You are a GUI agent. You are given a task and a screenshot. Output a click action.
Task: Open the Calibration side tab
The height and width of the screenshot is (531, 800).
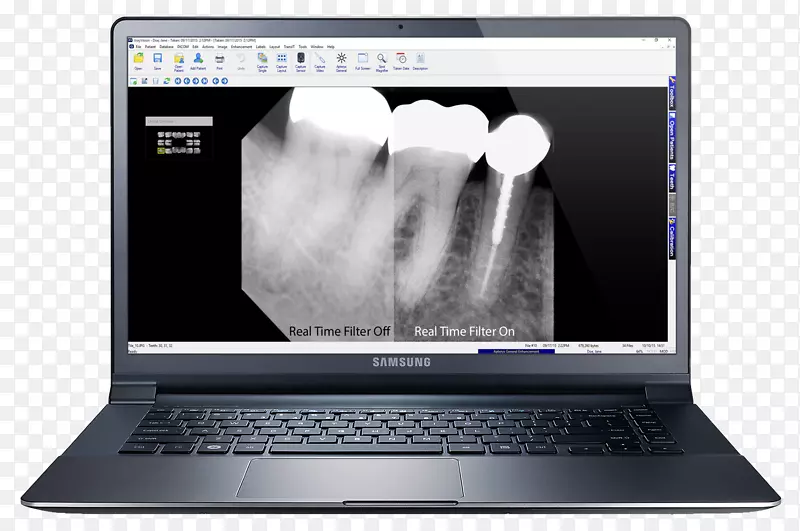[672, 238]
